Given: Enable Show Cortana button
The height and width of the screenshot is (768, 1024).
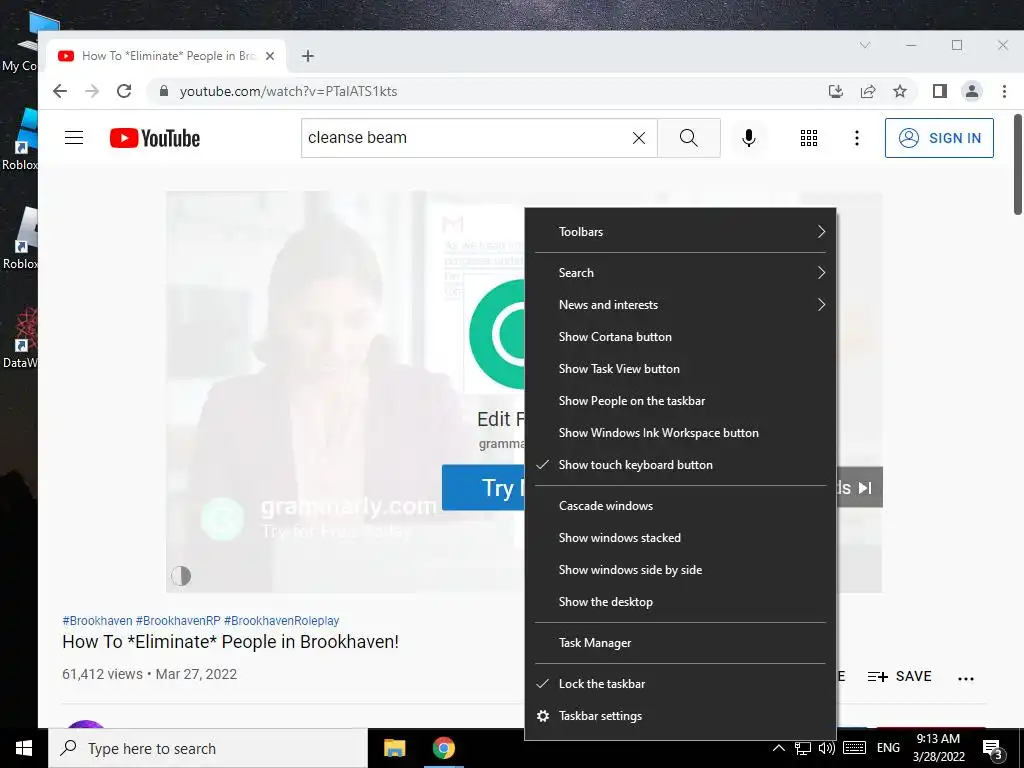Looking at the screenshot, I should 680,337.
